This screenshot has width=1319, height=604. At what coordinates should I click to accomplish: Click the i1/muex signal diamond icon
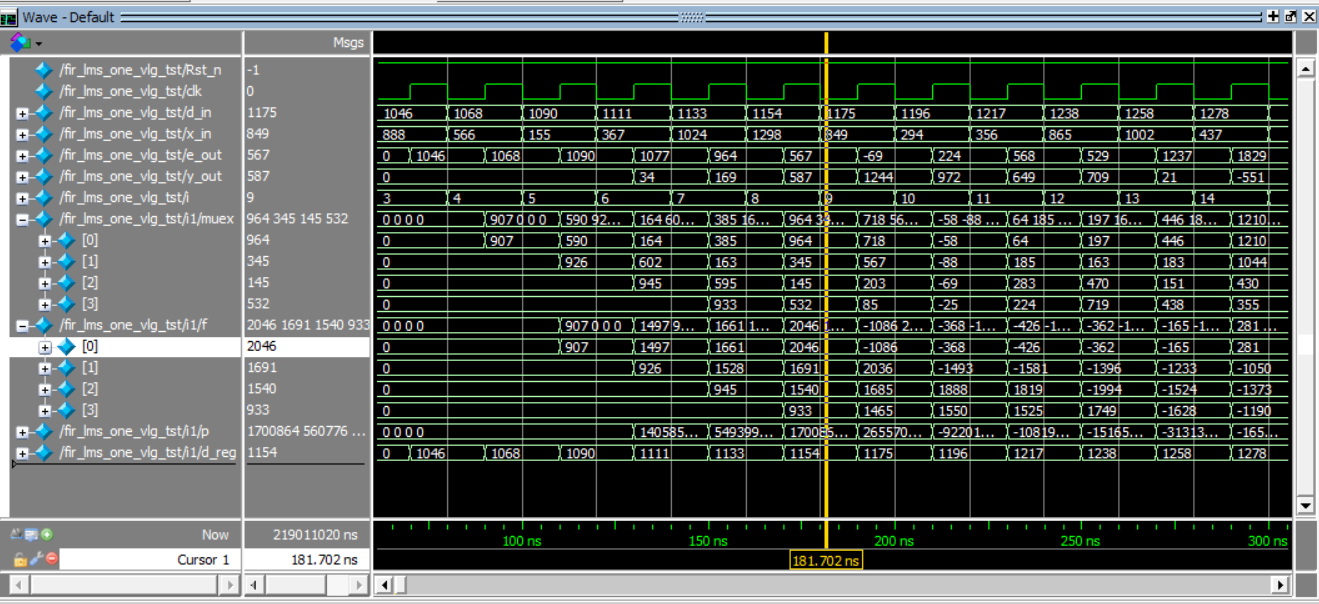[43, 219]
